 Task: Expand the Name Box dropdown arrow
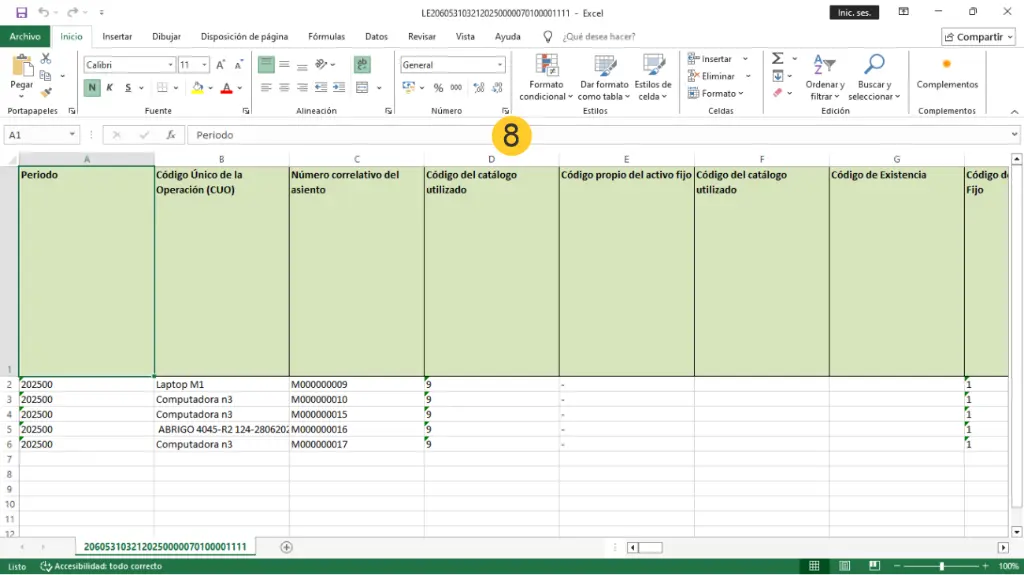point(72,135)
